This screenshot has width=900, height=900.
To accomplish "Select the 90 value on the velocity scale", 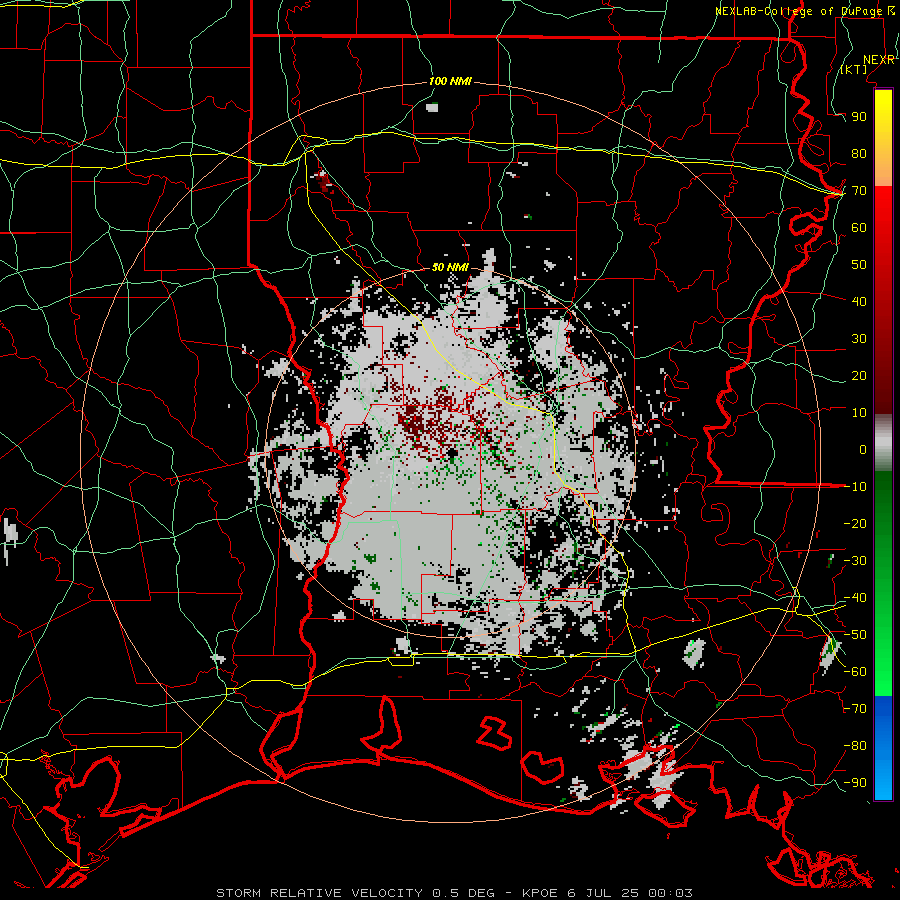I will [859, 117].
